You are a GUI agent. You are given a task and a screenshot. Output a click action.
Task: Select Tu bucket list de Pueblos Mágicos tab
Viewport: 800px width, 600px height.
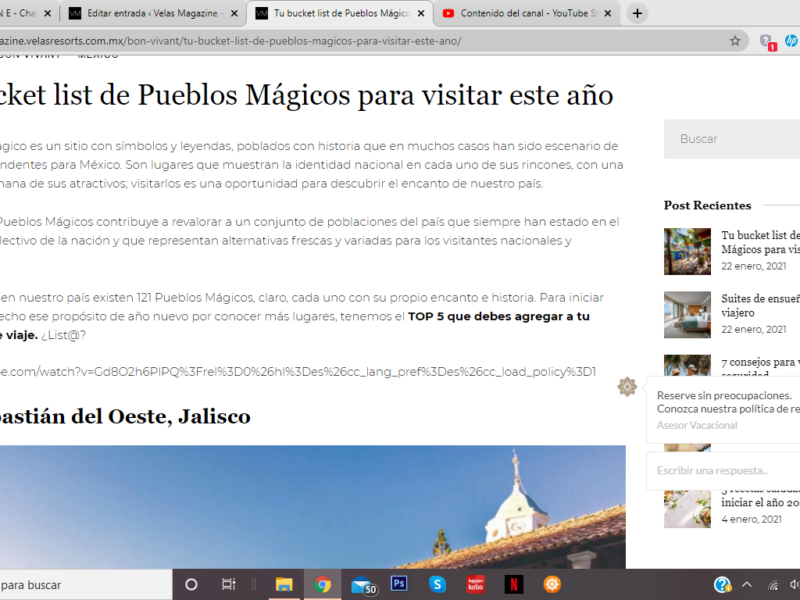pyautogui.click(x=340, y=13)
